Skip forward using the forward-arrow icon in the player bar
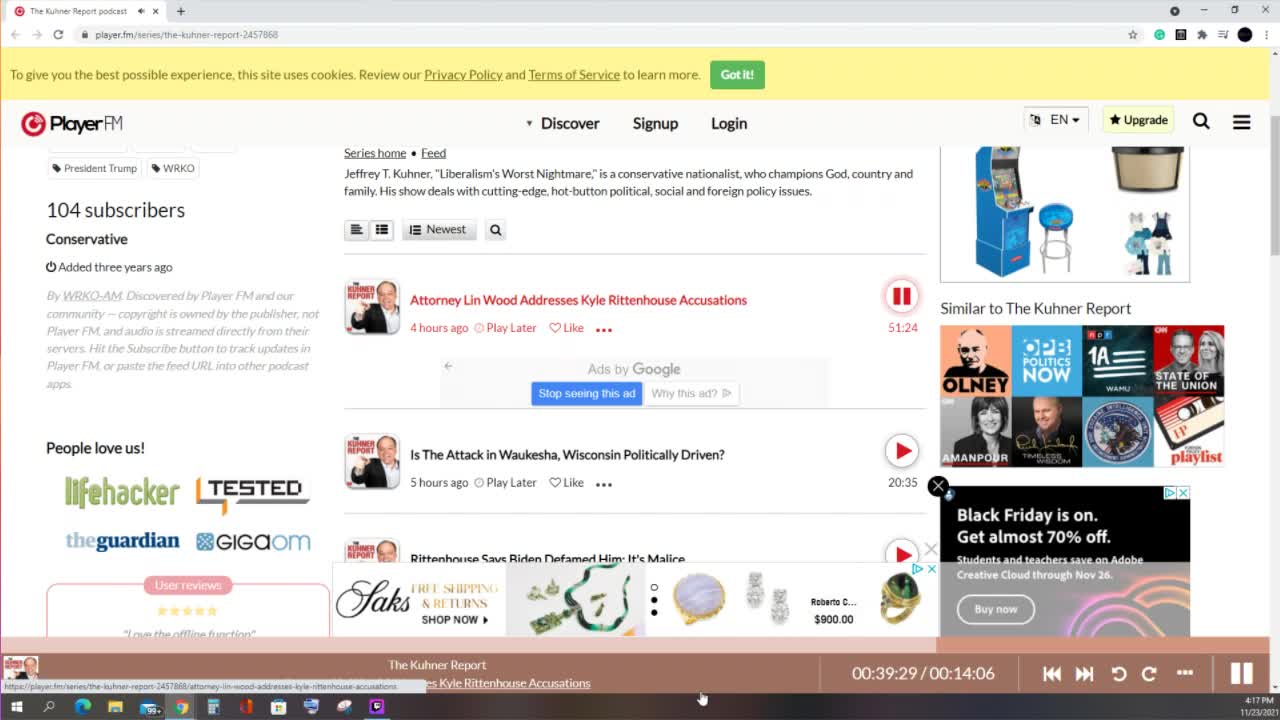This screenshot has height=720, width=1280. click(x=1149, y=674)
